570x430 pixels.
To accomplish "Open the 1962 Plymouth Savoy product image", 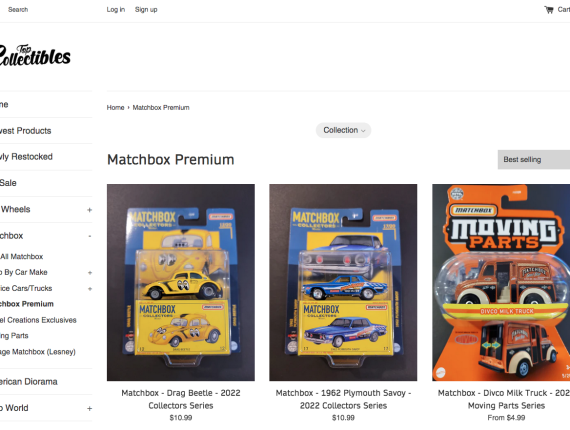I will point(343,282).
